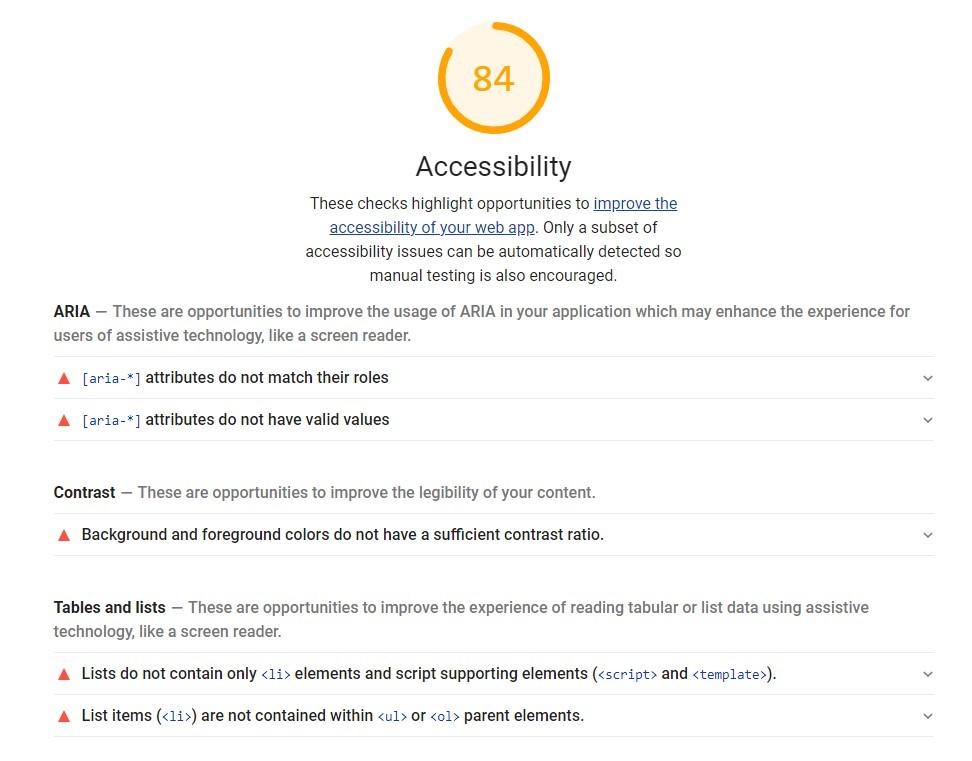Click the red triangle beside aria roles audit

coord(64,378)
